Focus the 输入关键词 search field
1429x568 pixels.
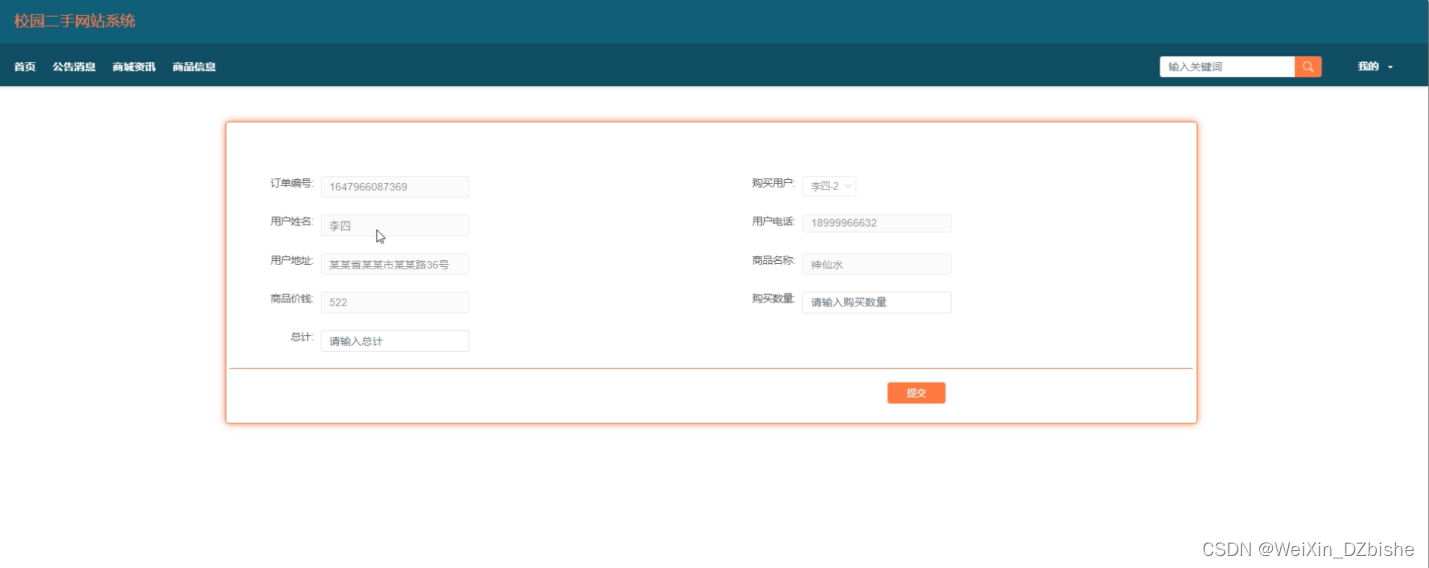(x=1227, y=67)
